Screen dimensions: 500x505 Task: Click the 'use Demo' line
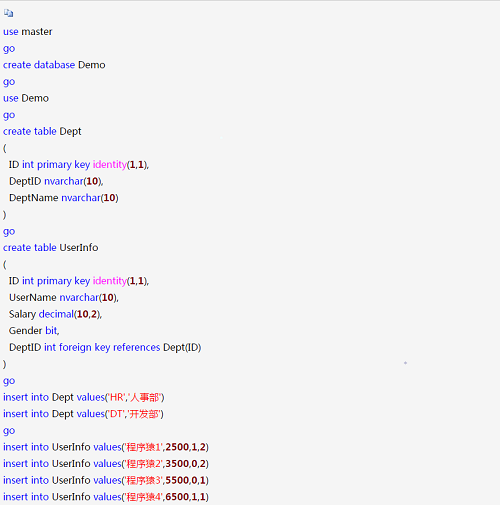pyautogui.click(x=26, y=98)
